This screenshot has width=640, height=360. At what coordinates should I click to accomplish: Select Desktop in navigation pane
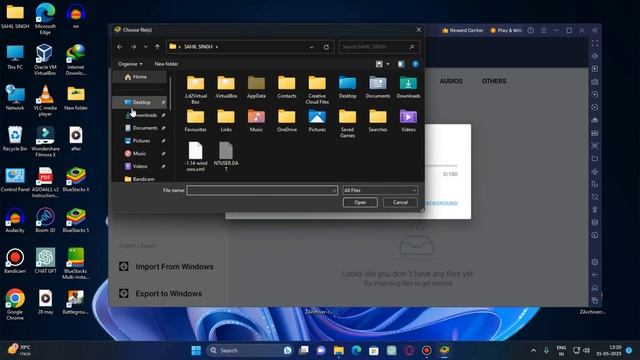(141, 102)
